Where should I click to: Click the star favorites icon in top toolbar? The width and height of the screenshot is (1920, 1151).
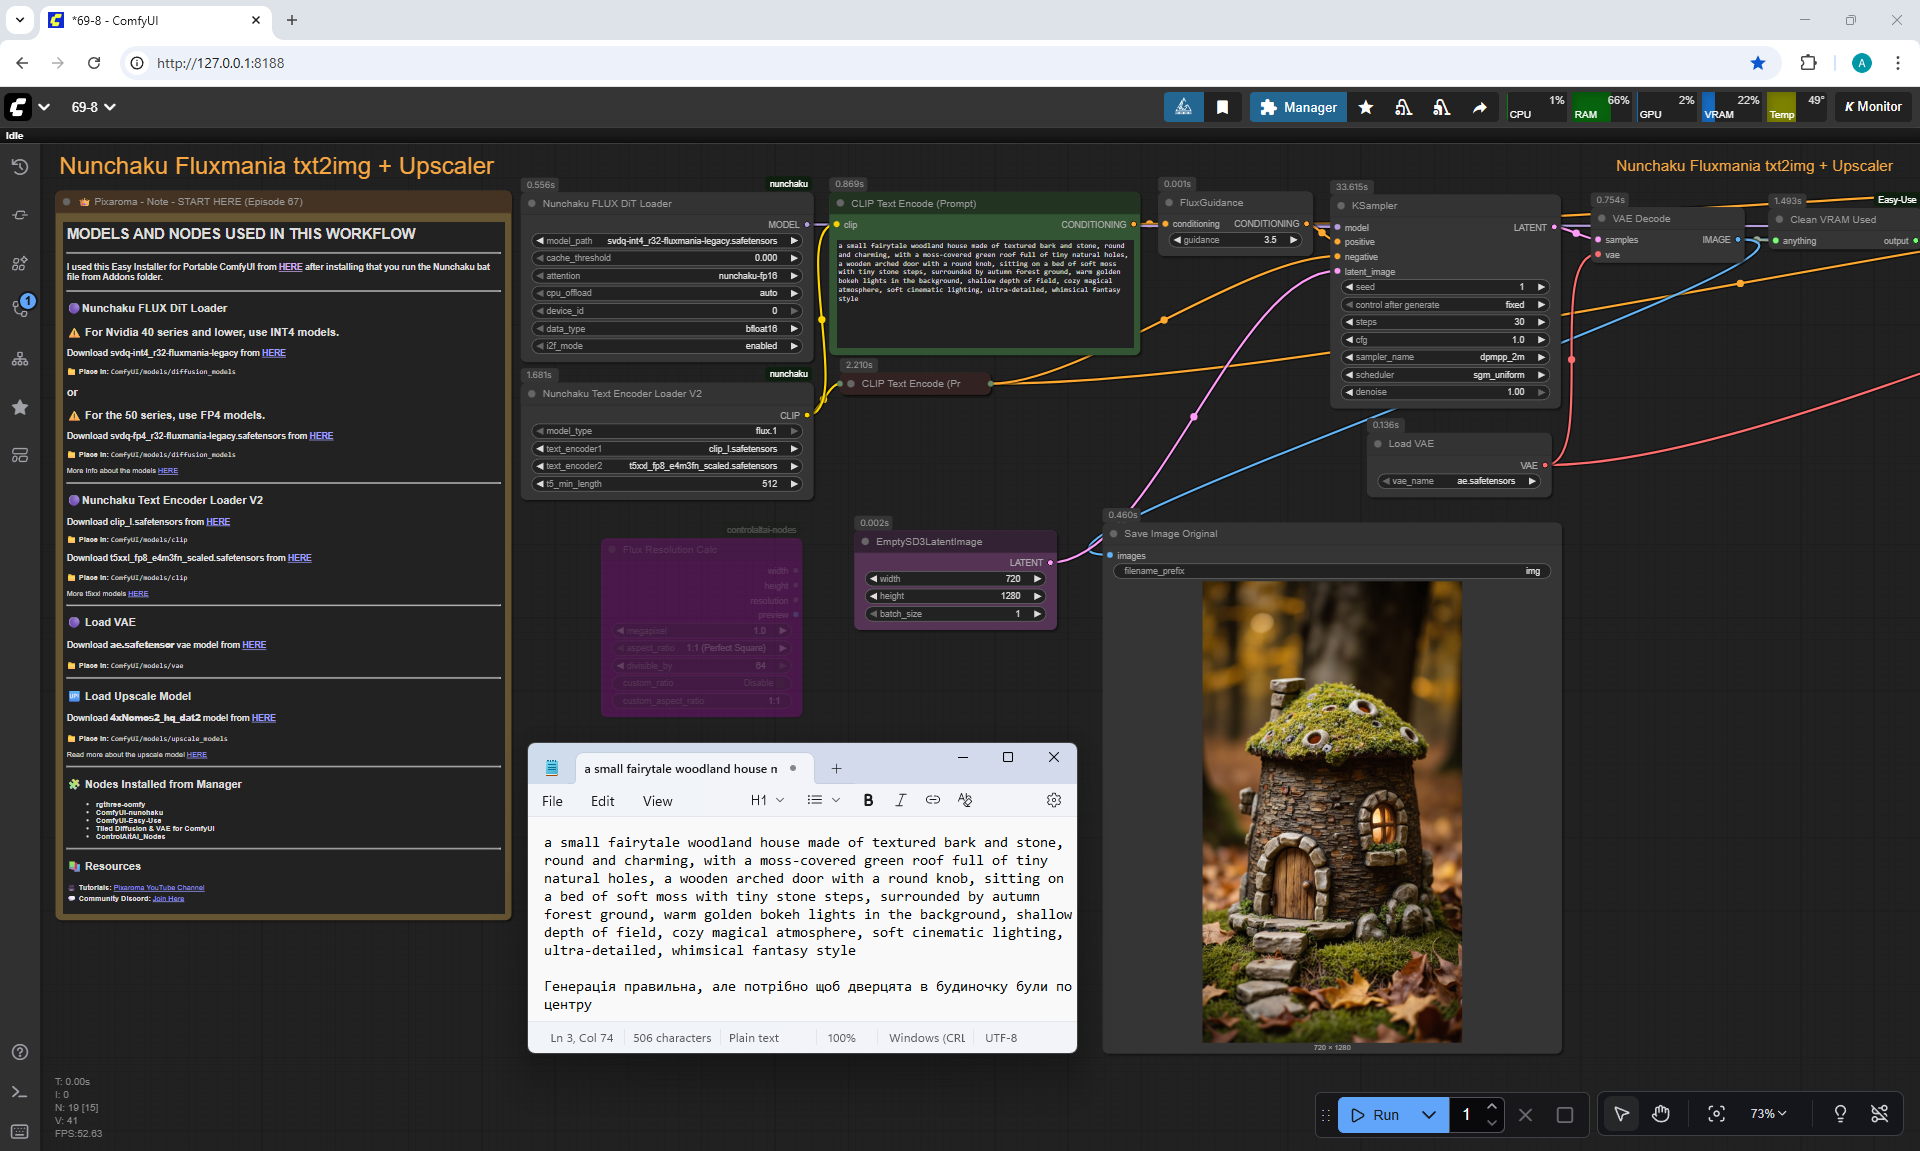click(x=1366, y=107)
